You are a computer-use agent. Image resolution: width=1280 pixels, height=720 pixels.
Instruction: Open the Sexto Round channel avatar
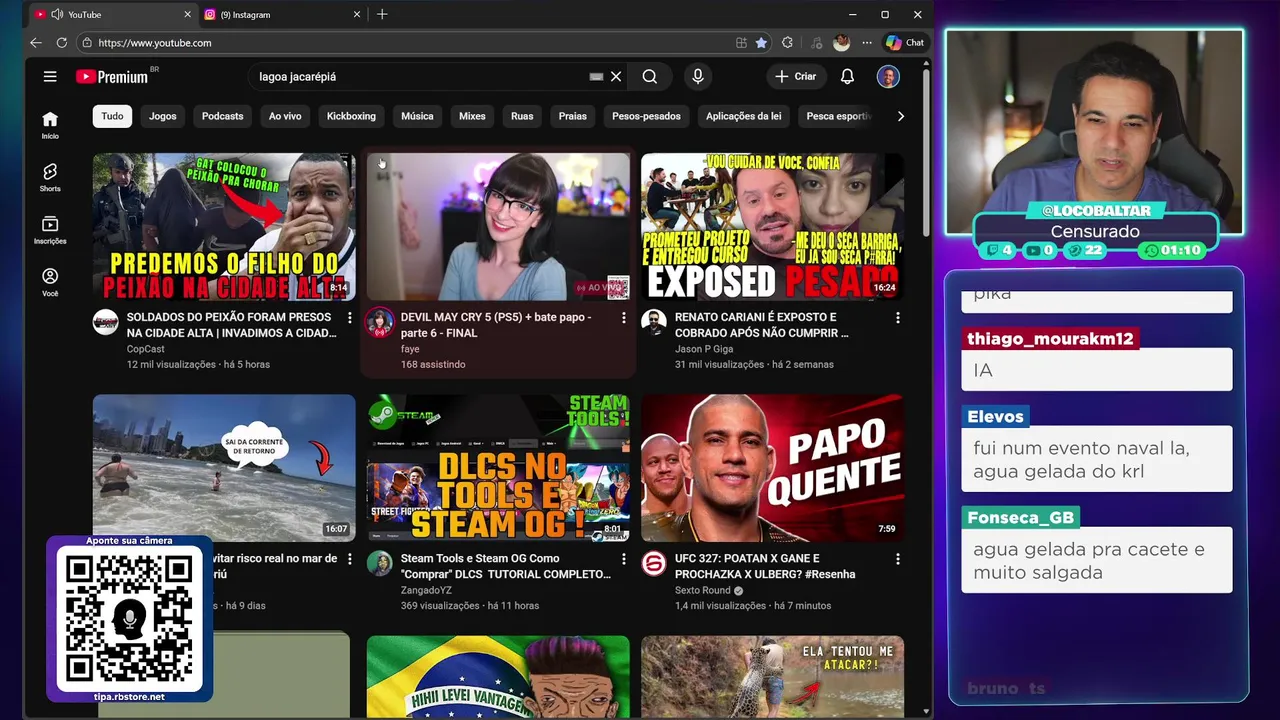click(654, 563)
